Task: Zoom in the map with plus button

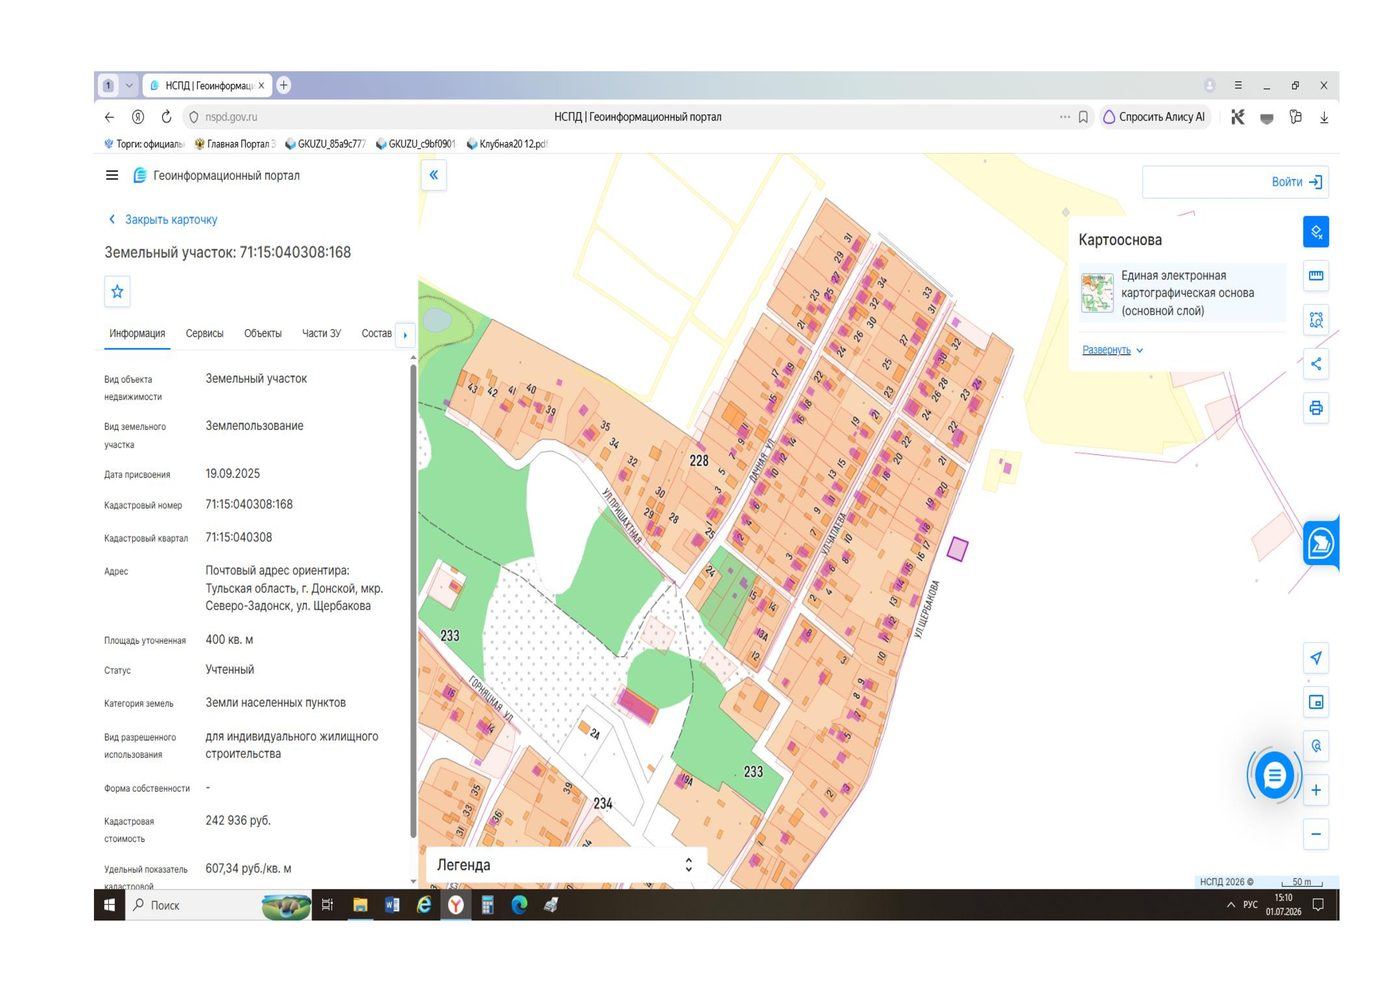Action: pyautogui.click(x=1316, y=790)
